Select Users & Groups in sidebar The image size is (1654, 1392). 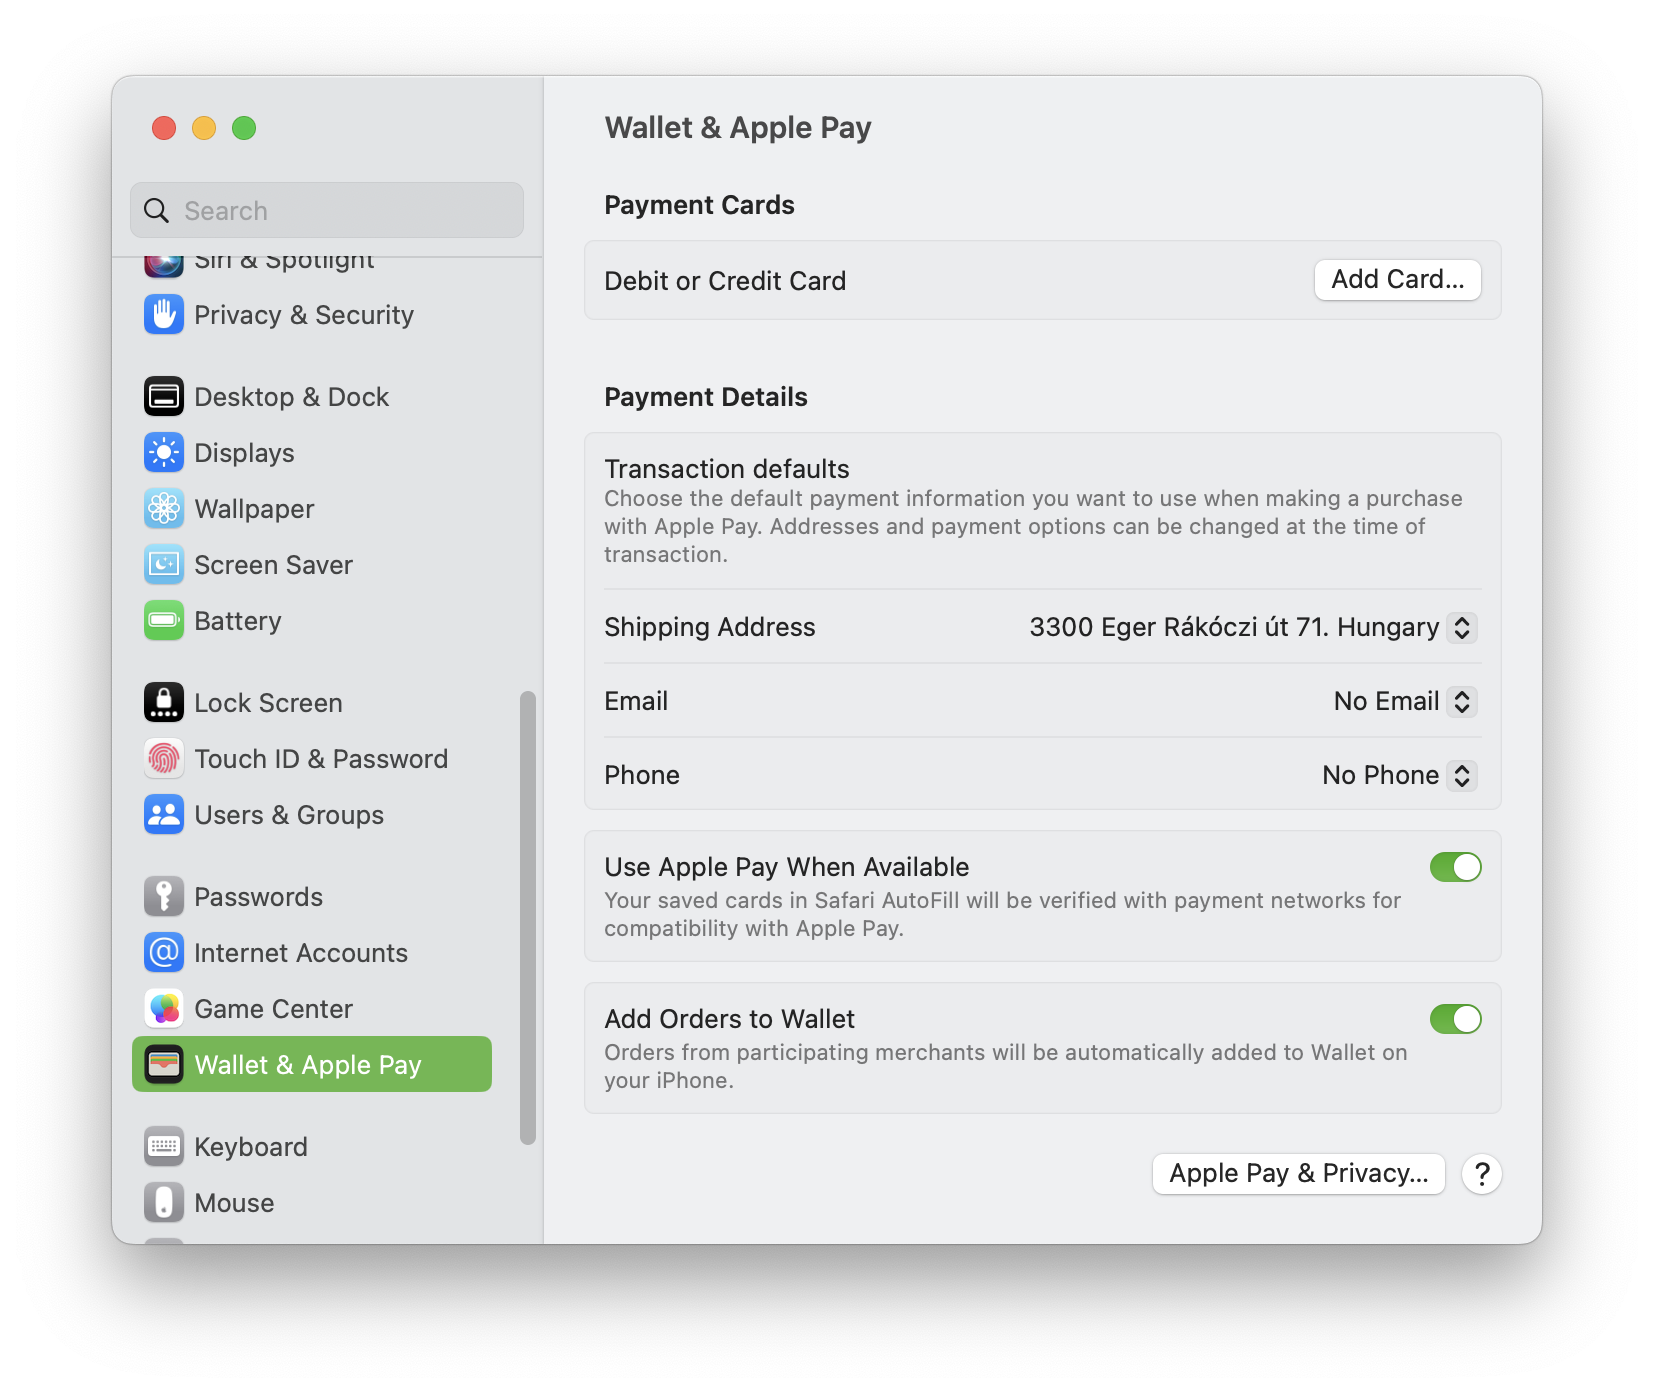click(x=289, y=815)
